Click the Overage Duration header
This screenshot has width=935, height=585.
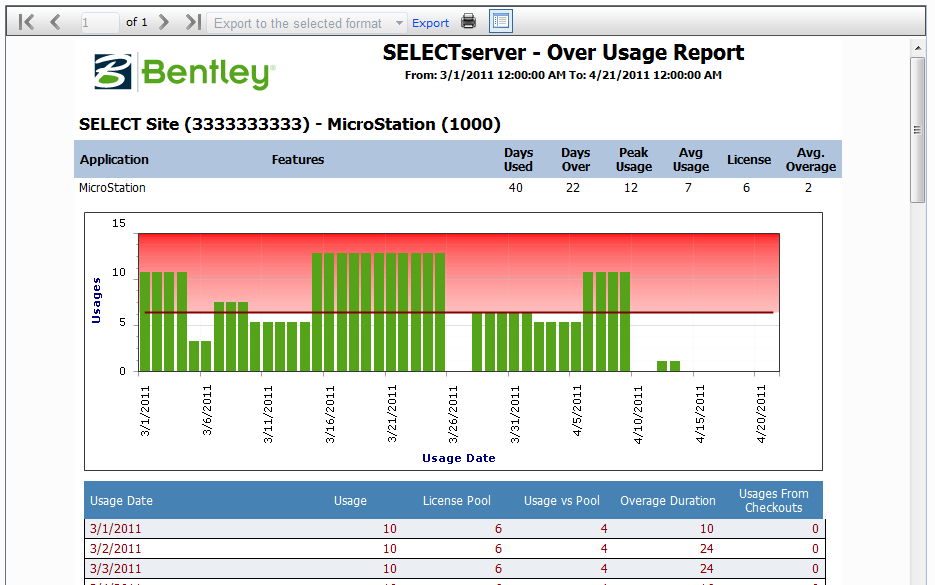tap(667, 501)
